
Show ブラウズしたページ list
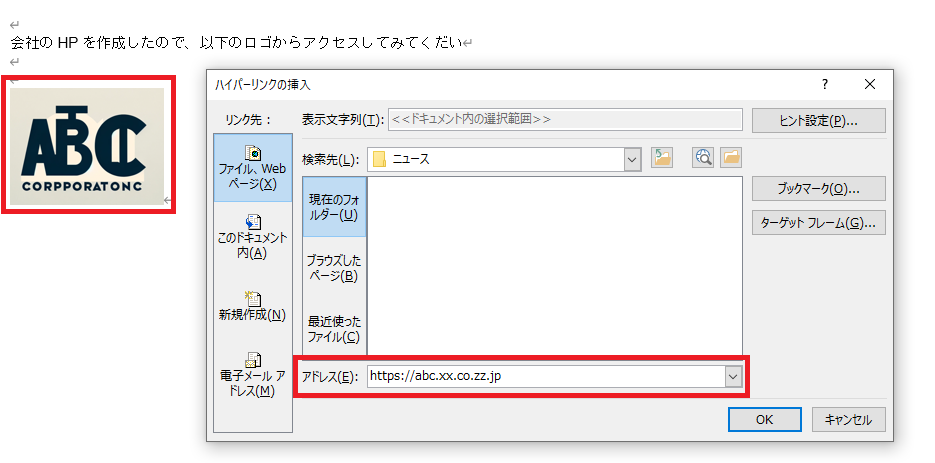click(x=335, y=267)
